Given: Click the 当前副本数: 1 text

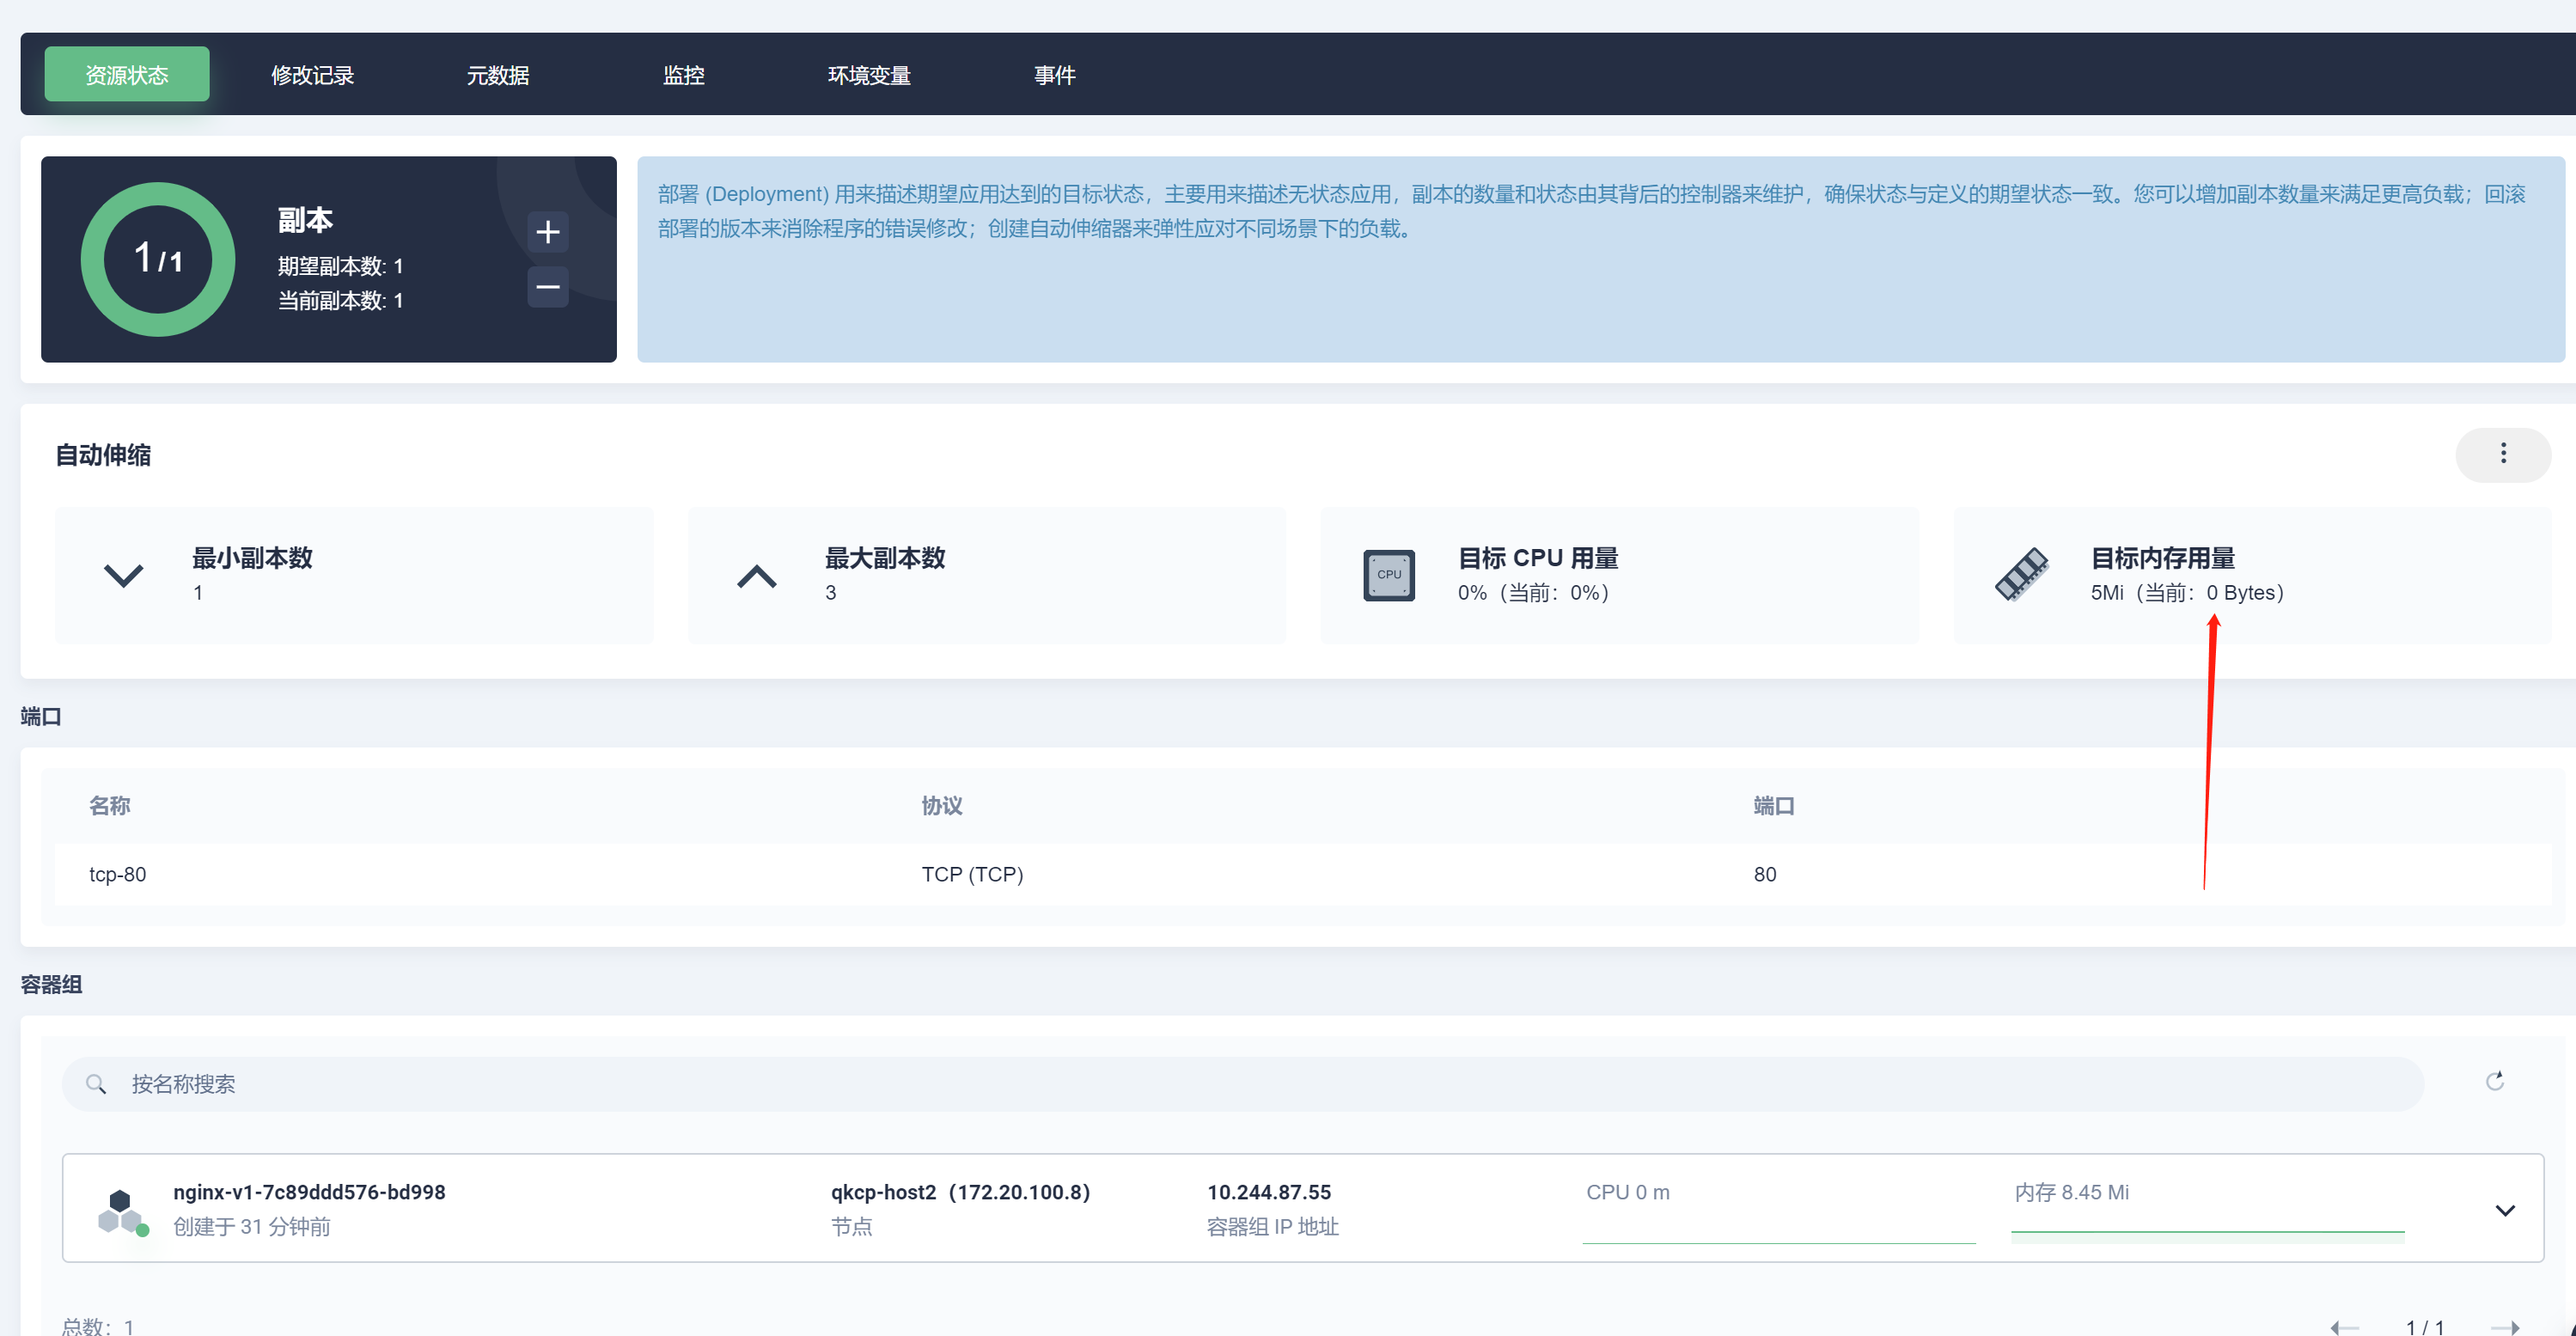Looking at the screenshot, I should coord(340,300).
